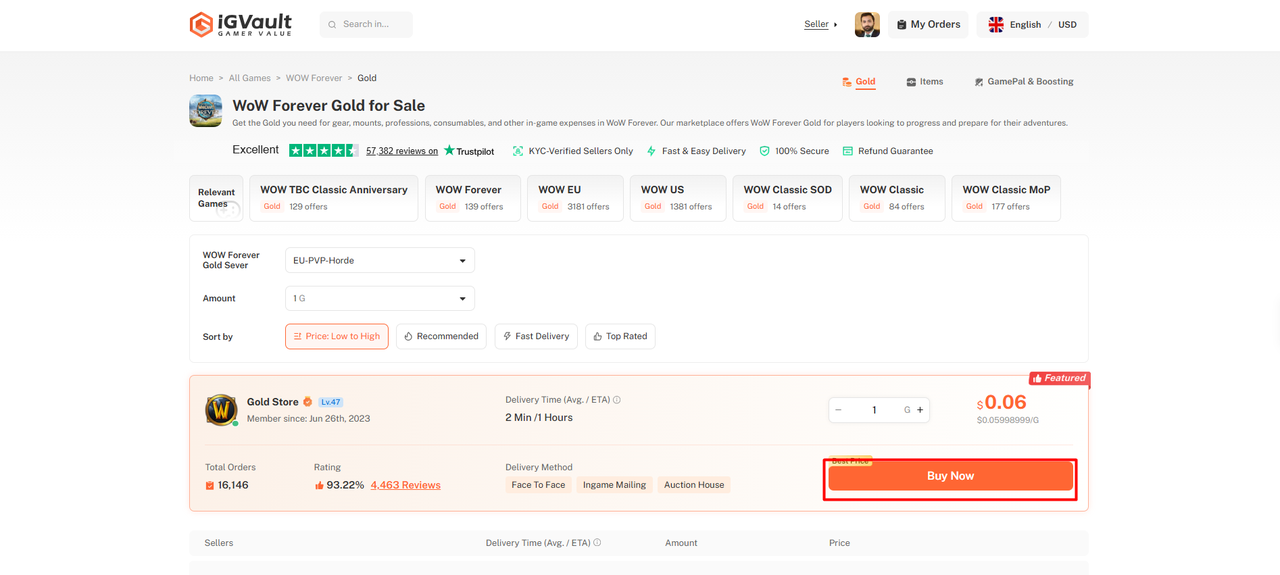Screen dimensions: 1280x575
Task: Open the English / USD language selector
Action: click(x=1032, y=24)
